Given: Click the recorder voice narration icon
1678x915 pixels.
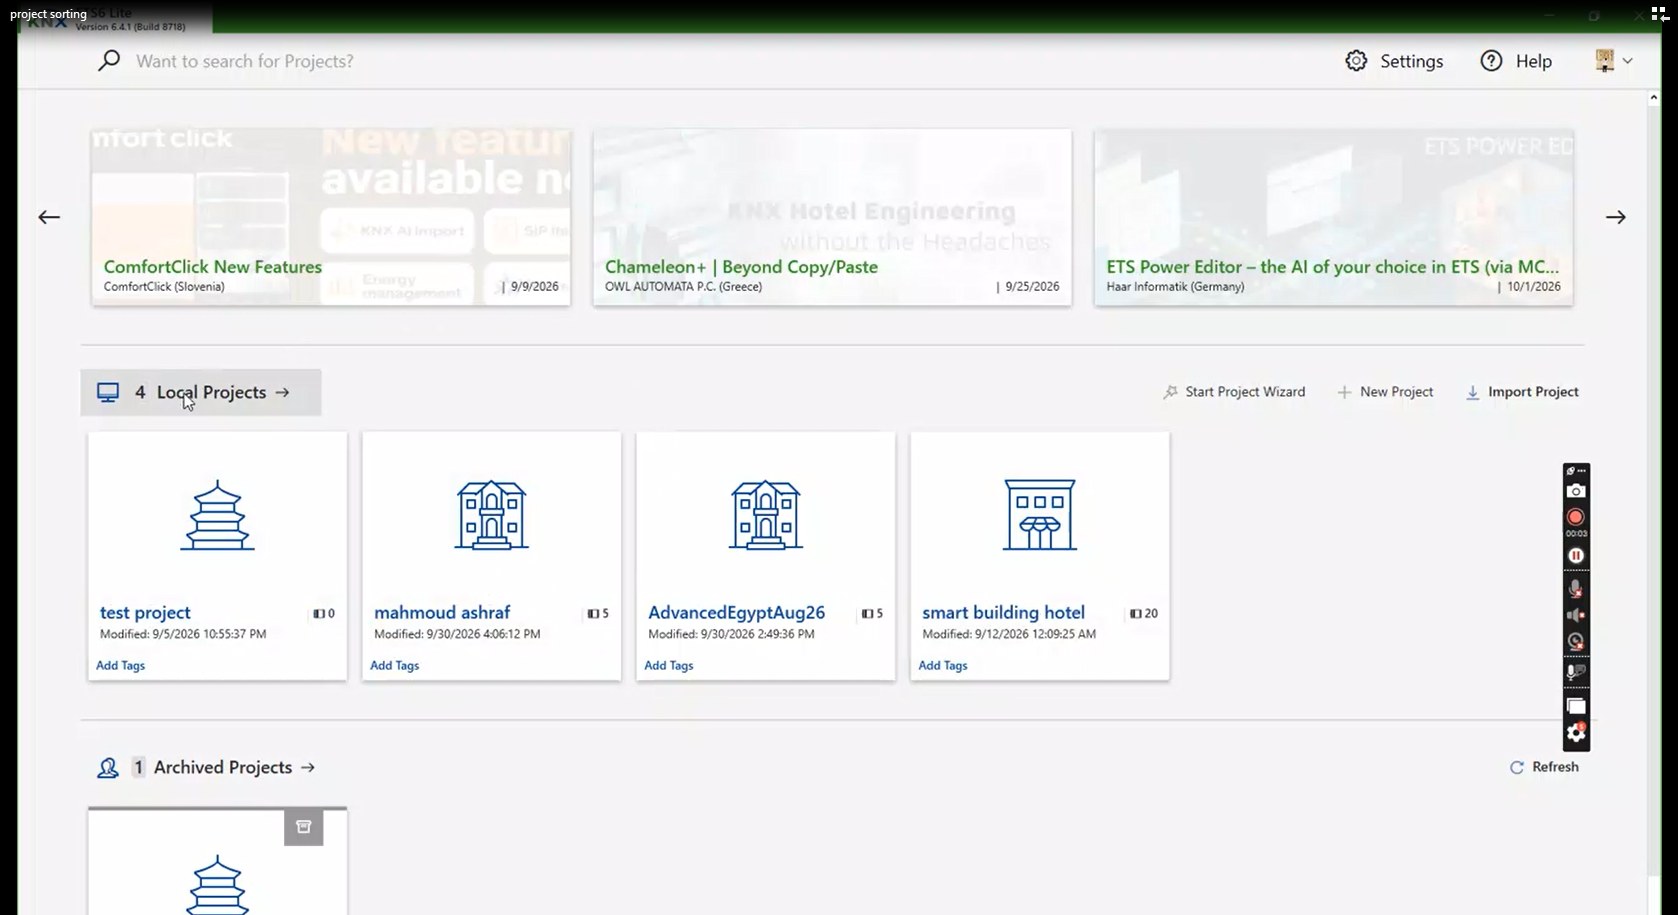Looking at the screenshot, I should click(1576, 673).
